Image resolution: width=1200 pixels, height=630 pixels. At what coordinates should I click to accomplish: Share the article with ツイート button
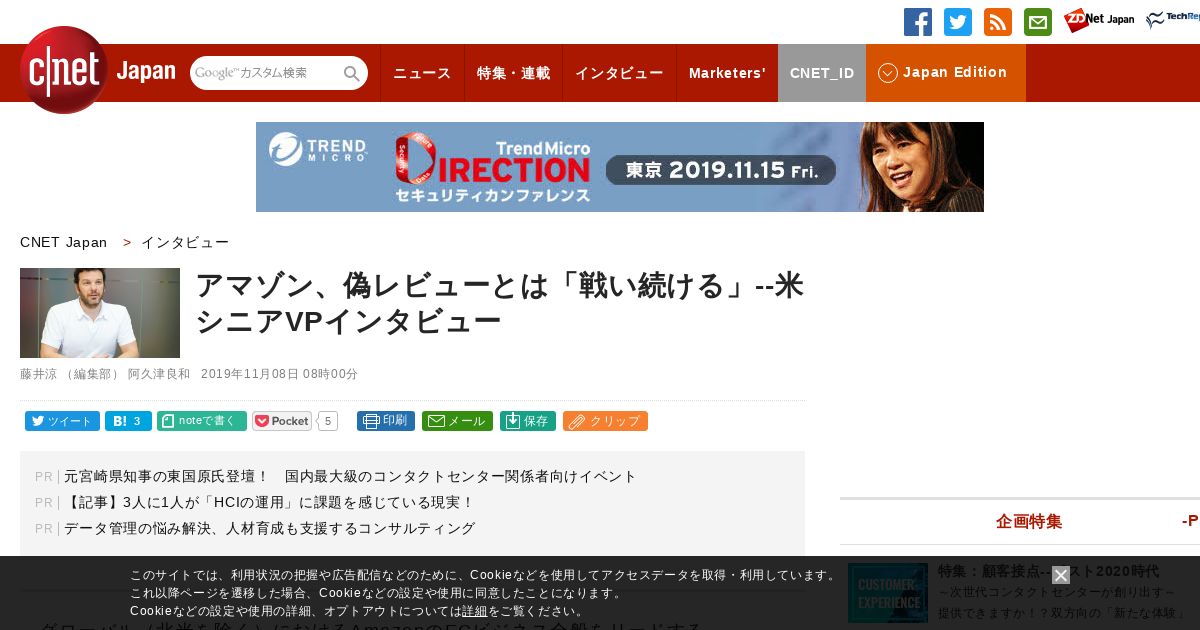[62, 421]
